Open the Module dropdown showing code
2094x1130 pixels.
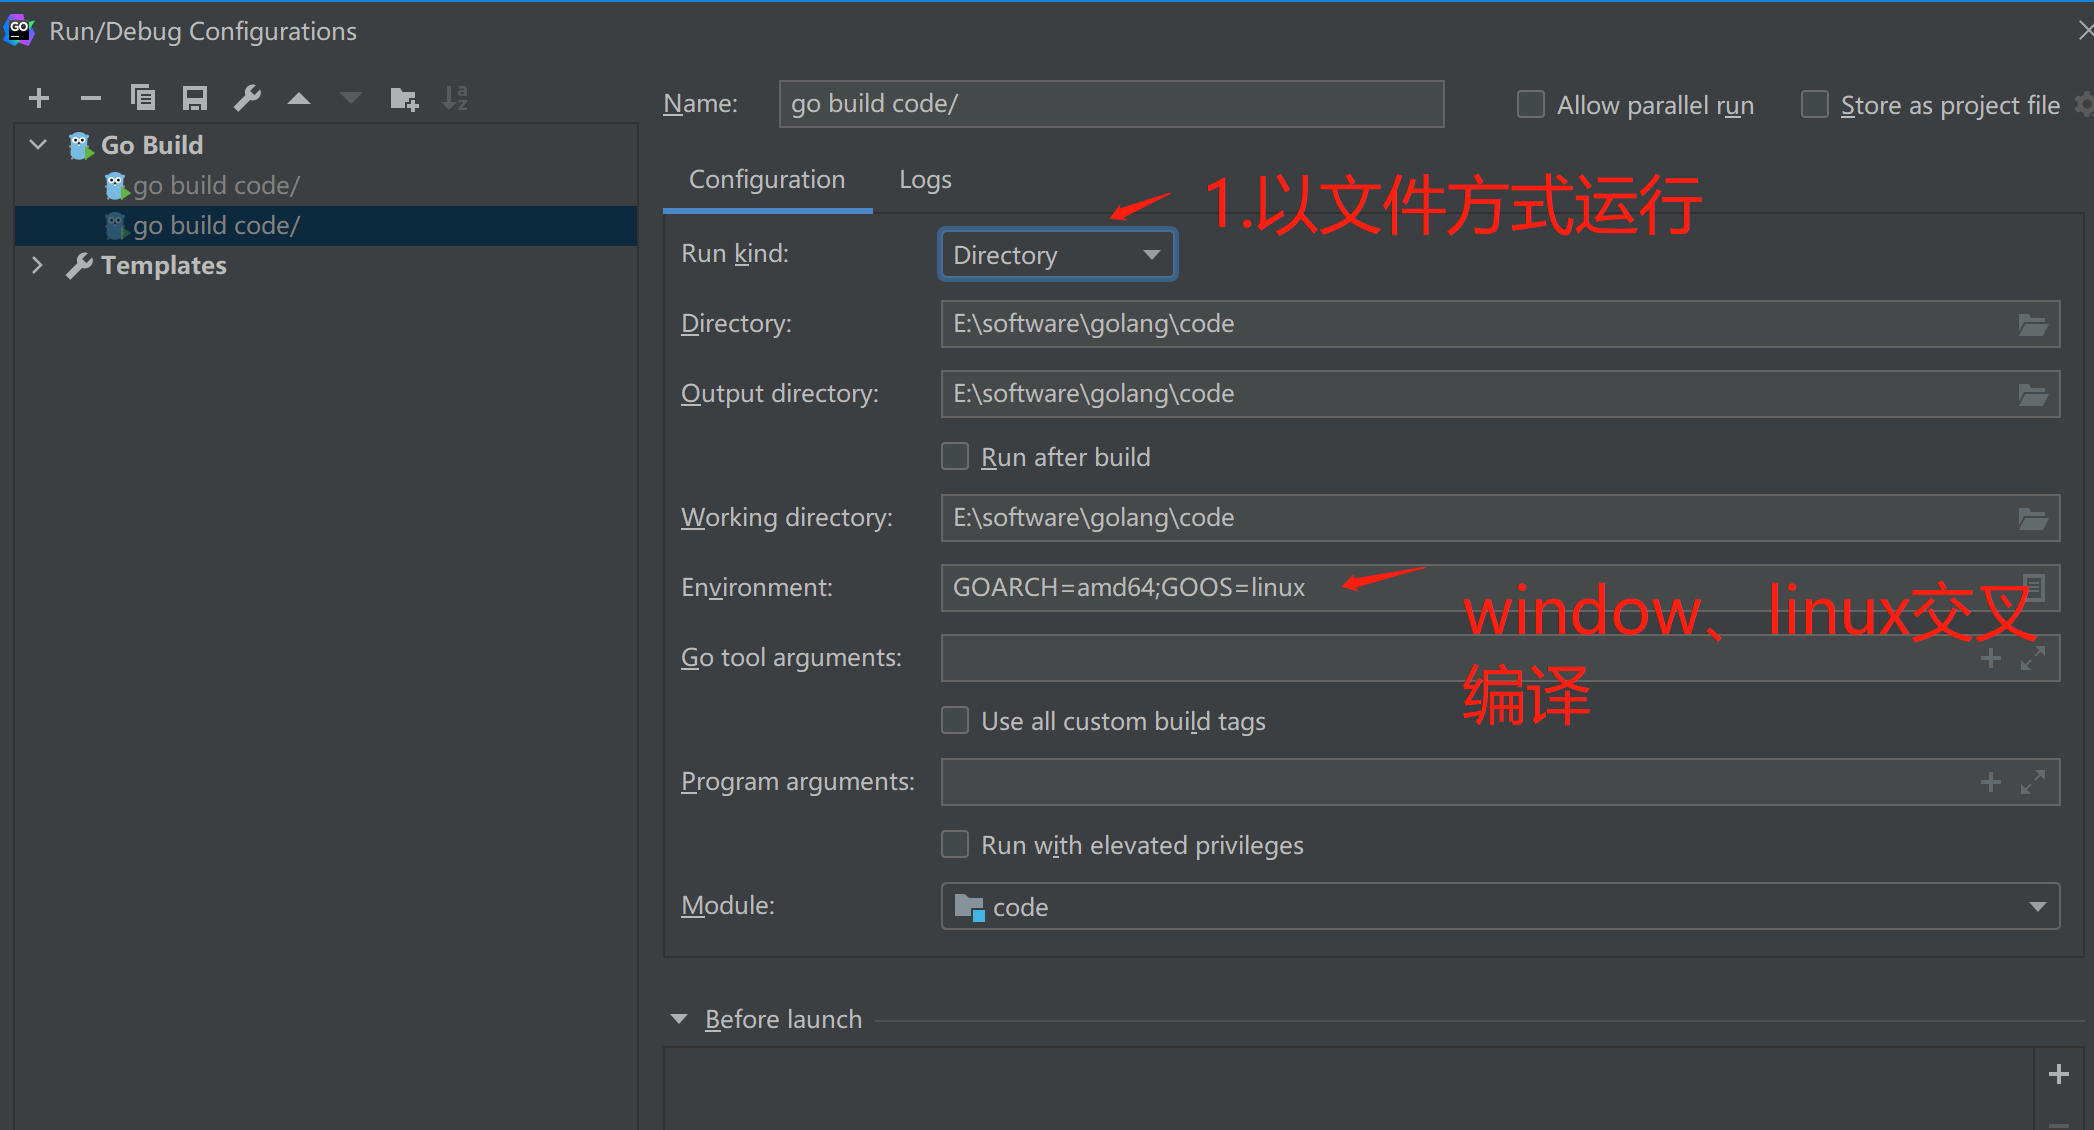(x=1500, y=907)
